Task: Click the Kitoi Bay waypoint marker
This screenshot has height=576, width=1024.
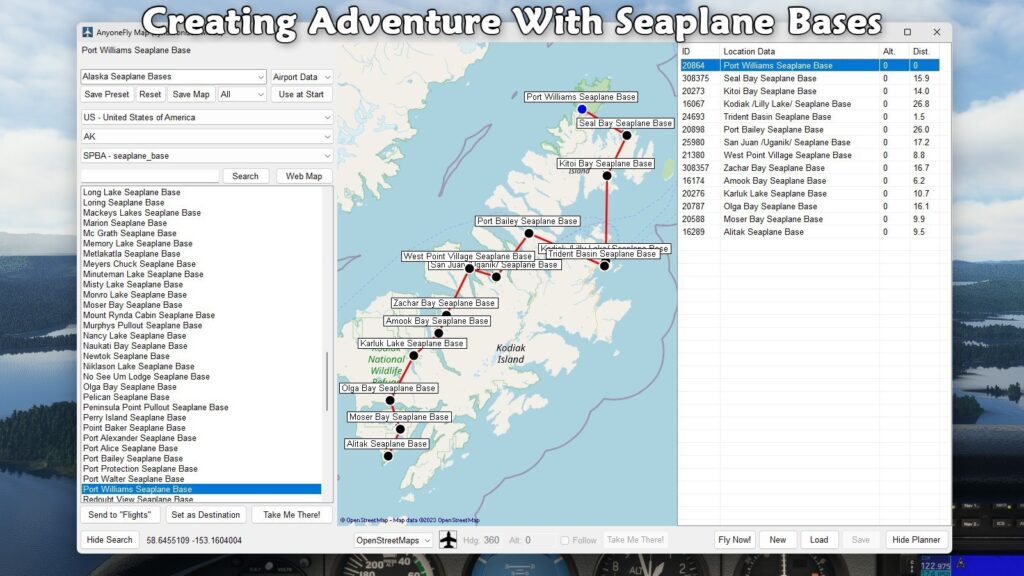Action: (607, 175)
